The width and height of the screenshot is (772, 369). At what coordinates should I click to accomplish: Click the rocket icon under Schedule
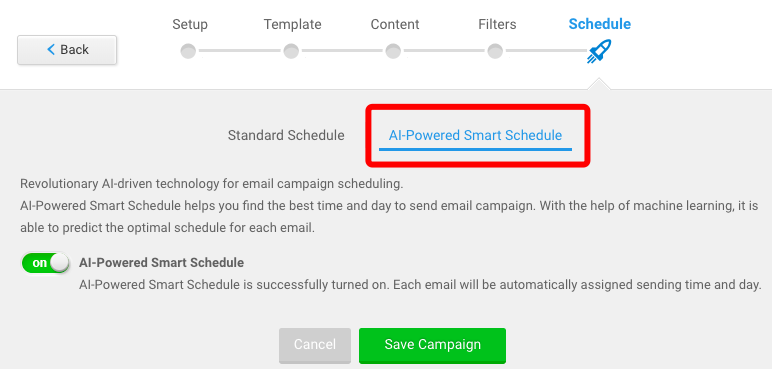(x=599, y=51)
